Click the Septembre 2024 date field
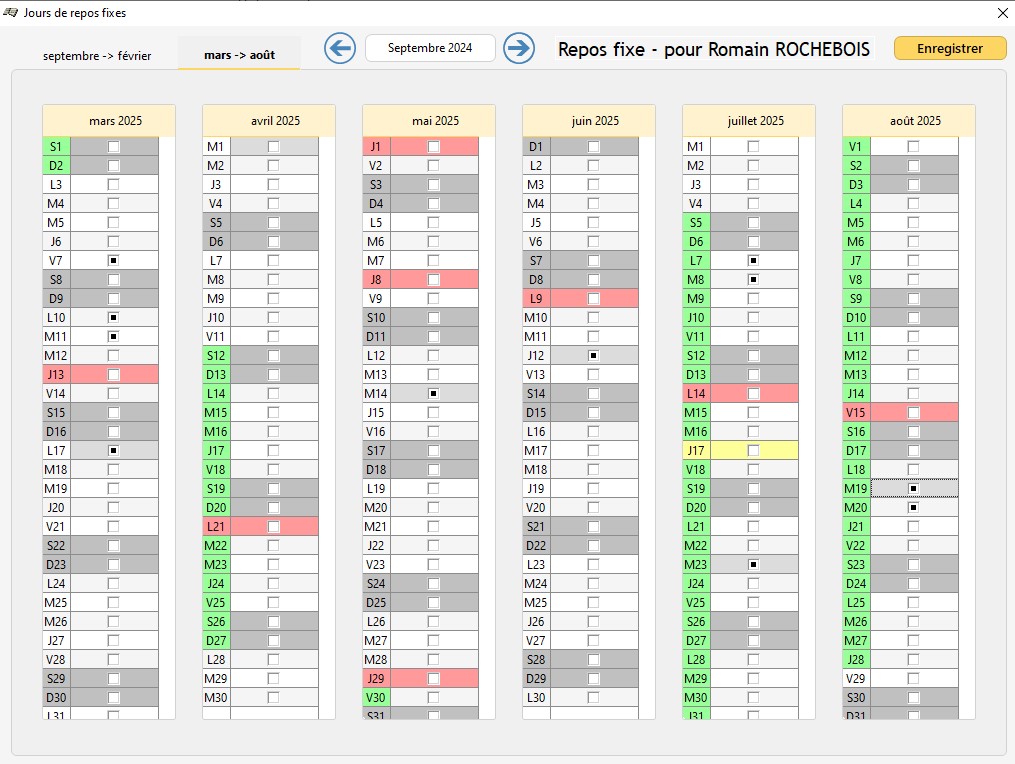1015x764 pixels. pos(430,48)
